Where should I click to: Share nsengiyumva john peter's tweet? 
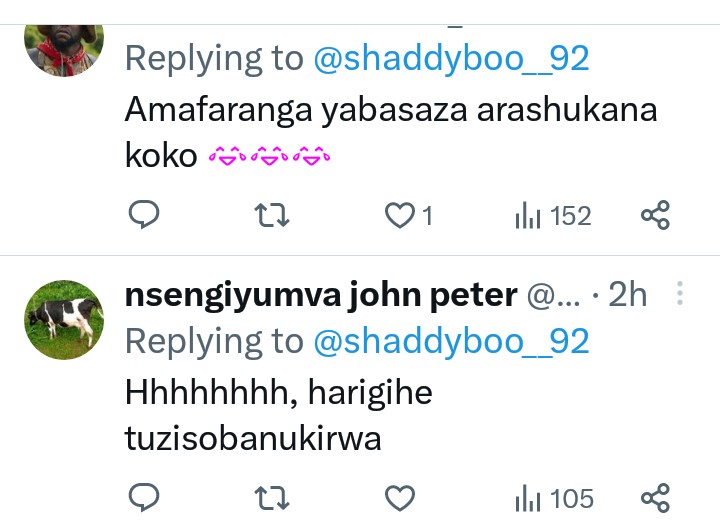[x=655, y=497]
